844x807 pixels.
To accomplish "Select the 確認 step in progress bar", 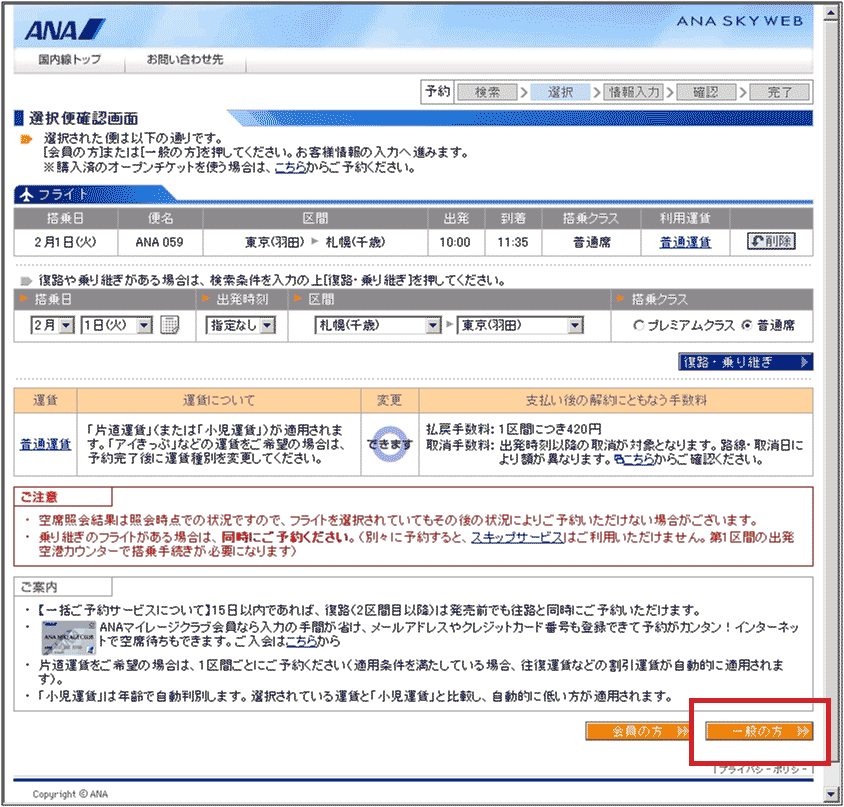I will (706, 92).
